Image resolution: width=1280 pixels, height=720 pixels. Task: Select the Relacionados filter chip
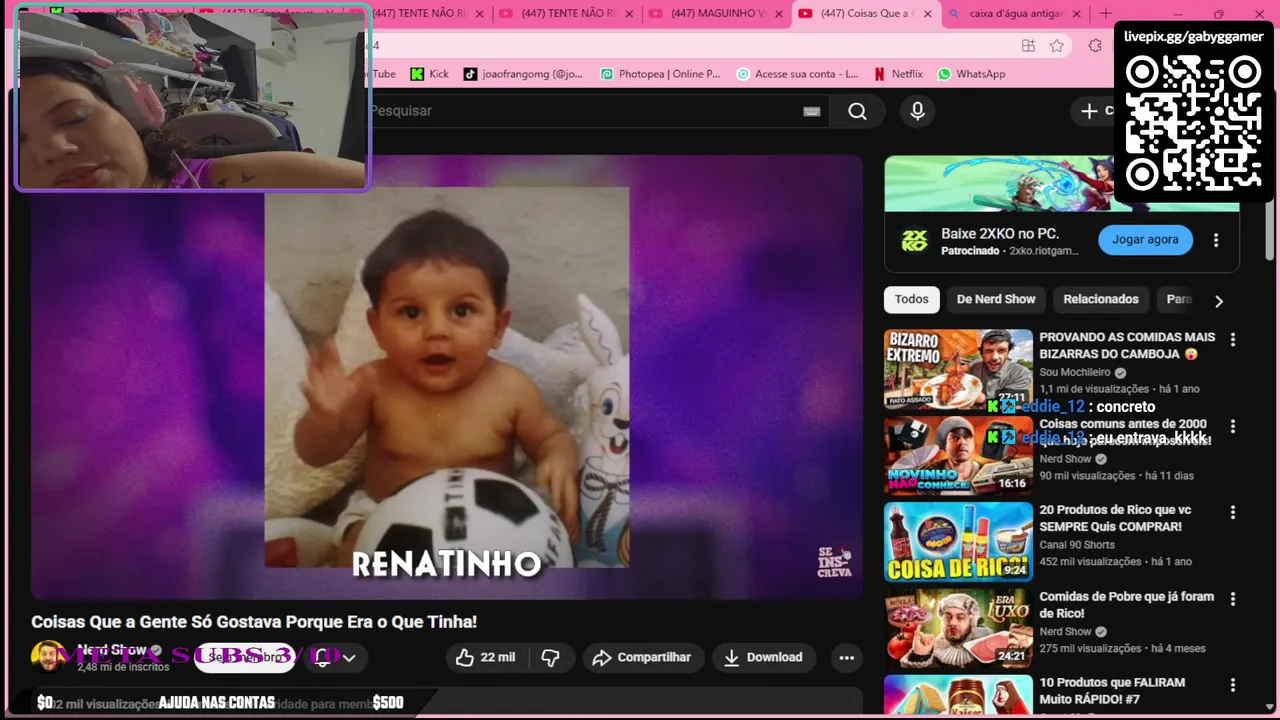(x=1101, y=299)
